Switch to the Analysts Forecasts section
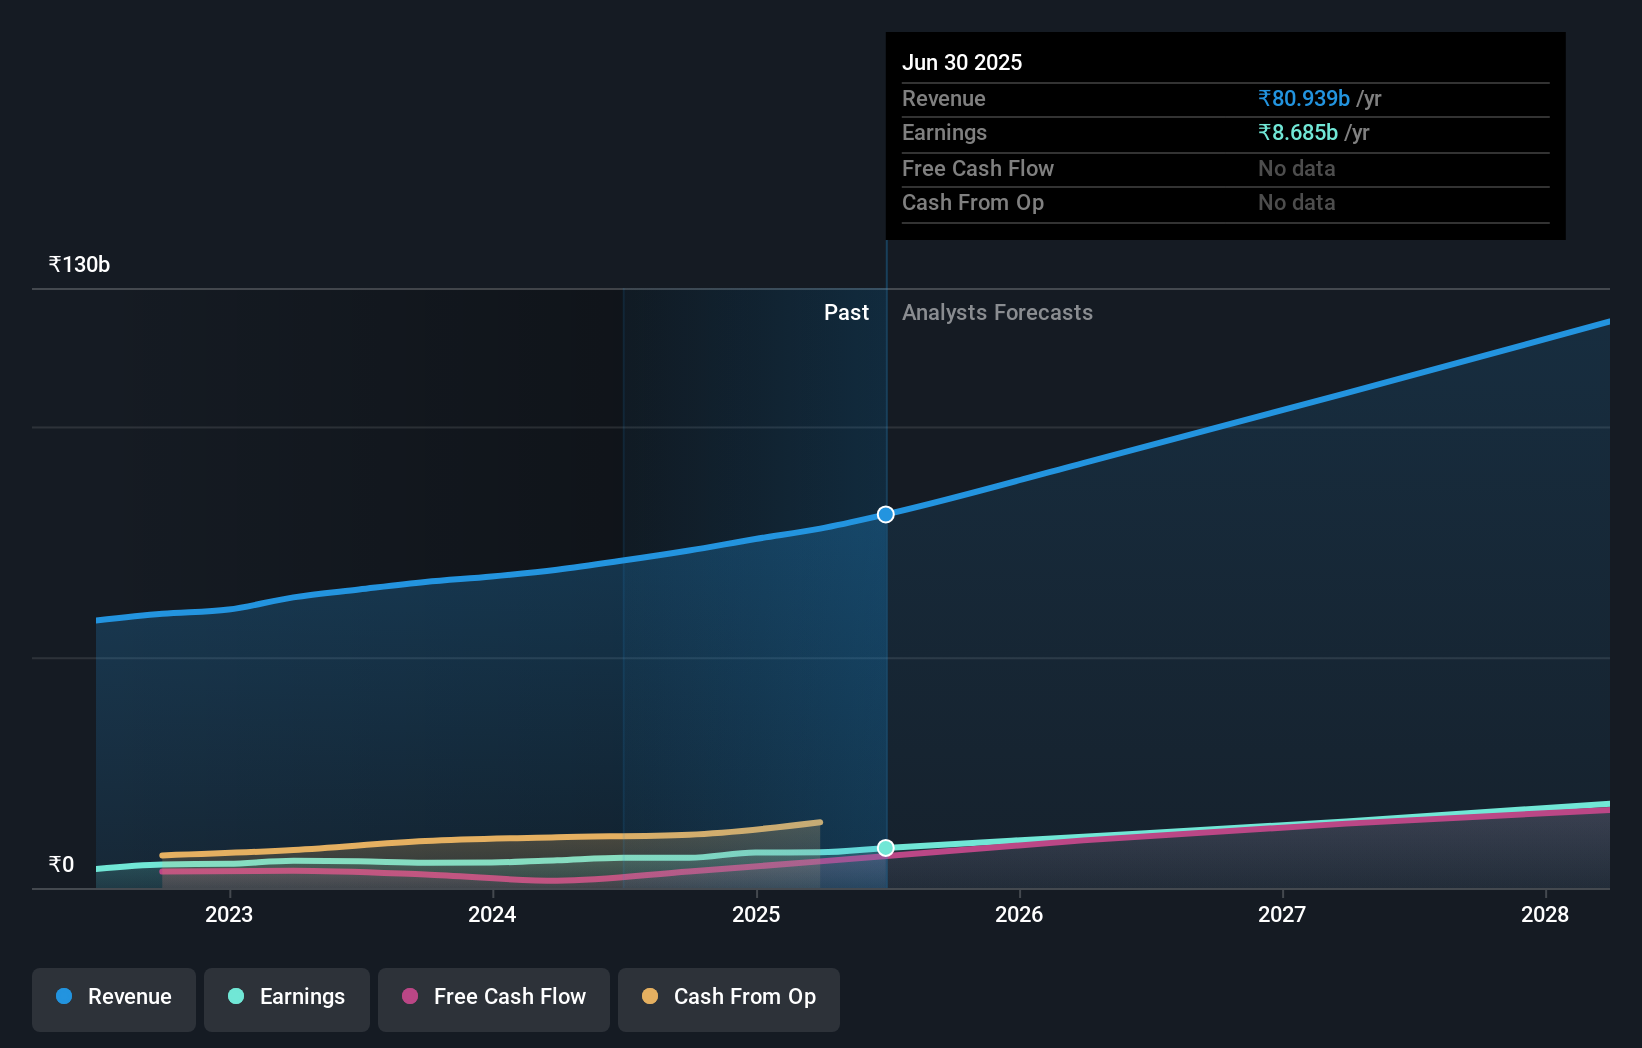The height and width of the screenshot is (1048, 1642). click(997, 312)
